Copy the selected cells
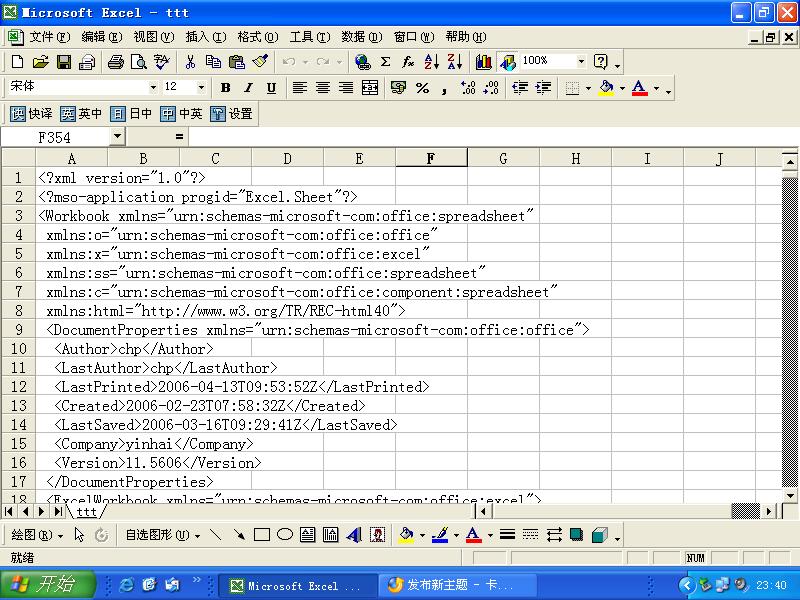Screen dimensions: 800x600 pos(213,62)
